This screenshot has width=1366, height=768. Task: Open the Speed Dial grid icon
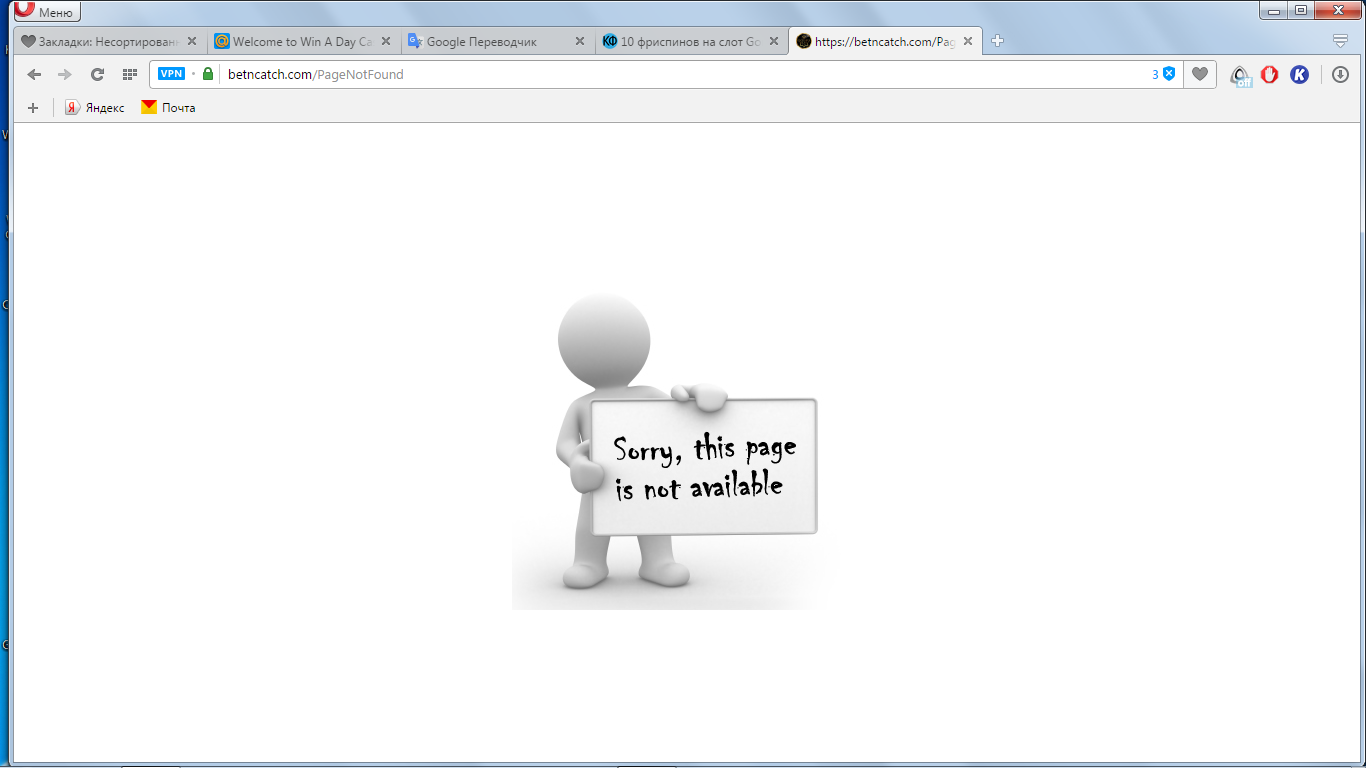click(x=129, y=74)
